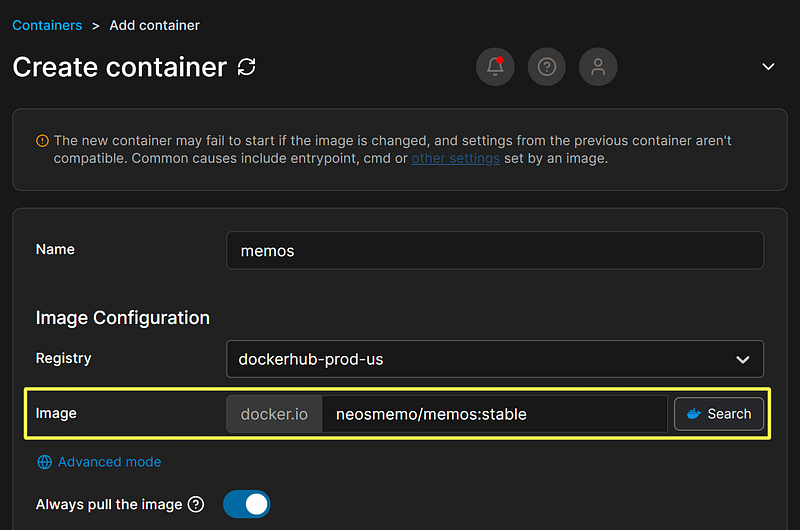Click the docker.io registry prefix

pyautogui.click(x=274, y=414)
